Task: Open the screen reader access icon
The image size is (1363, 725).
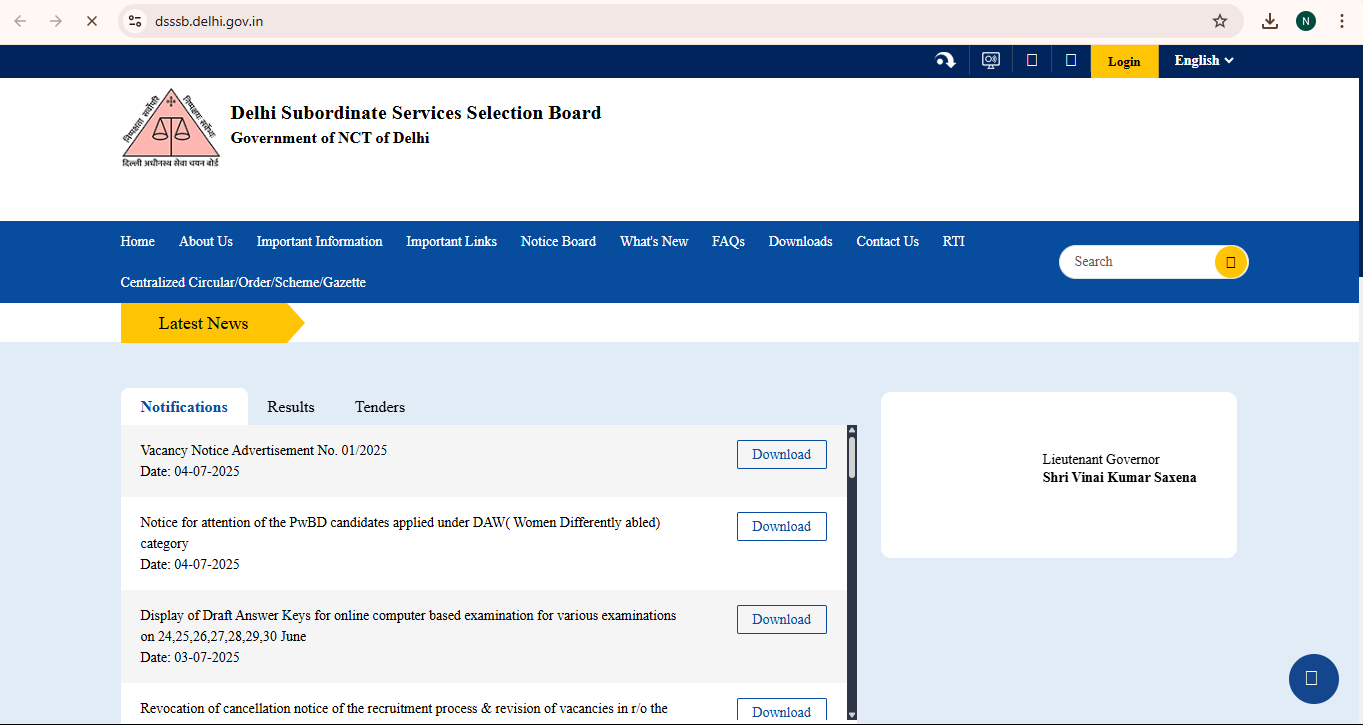Action: click(990, 61)
